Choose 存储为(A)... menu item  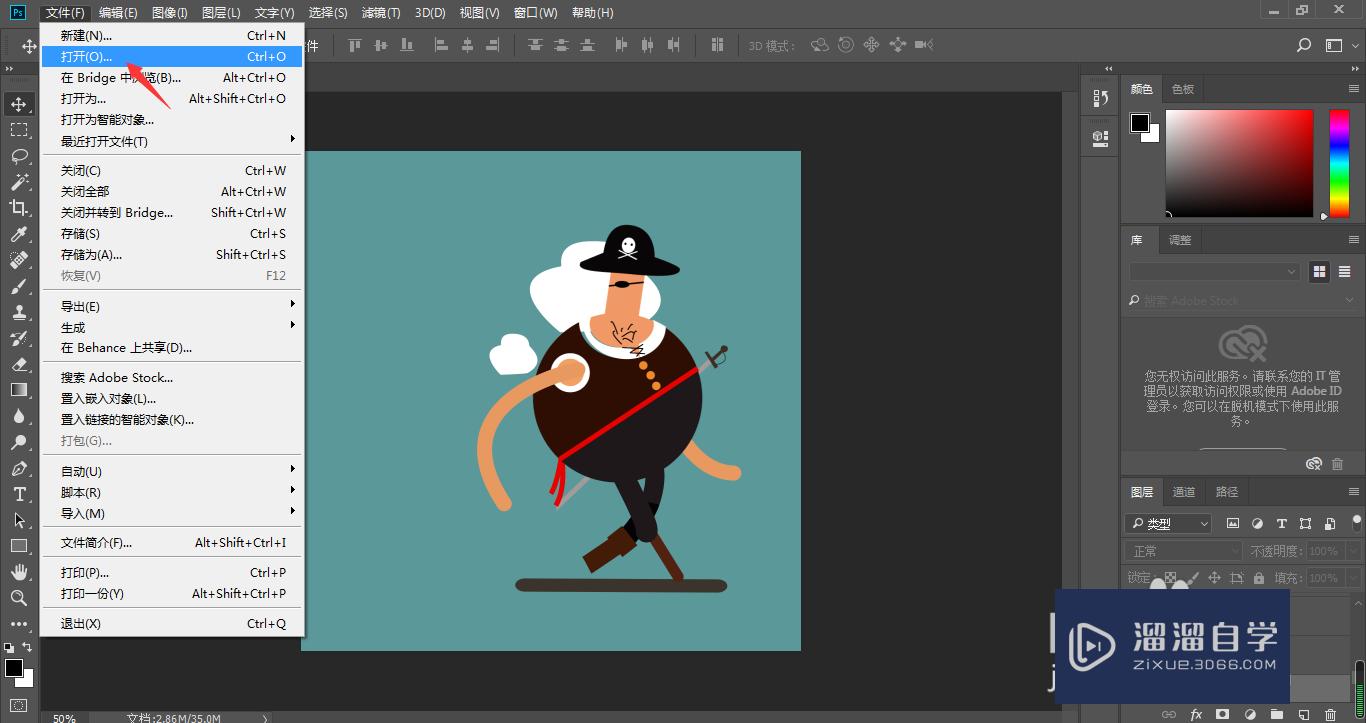[172, 254]
